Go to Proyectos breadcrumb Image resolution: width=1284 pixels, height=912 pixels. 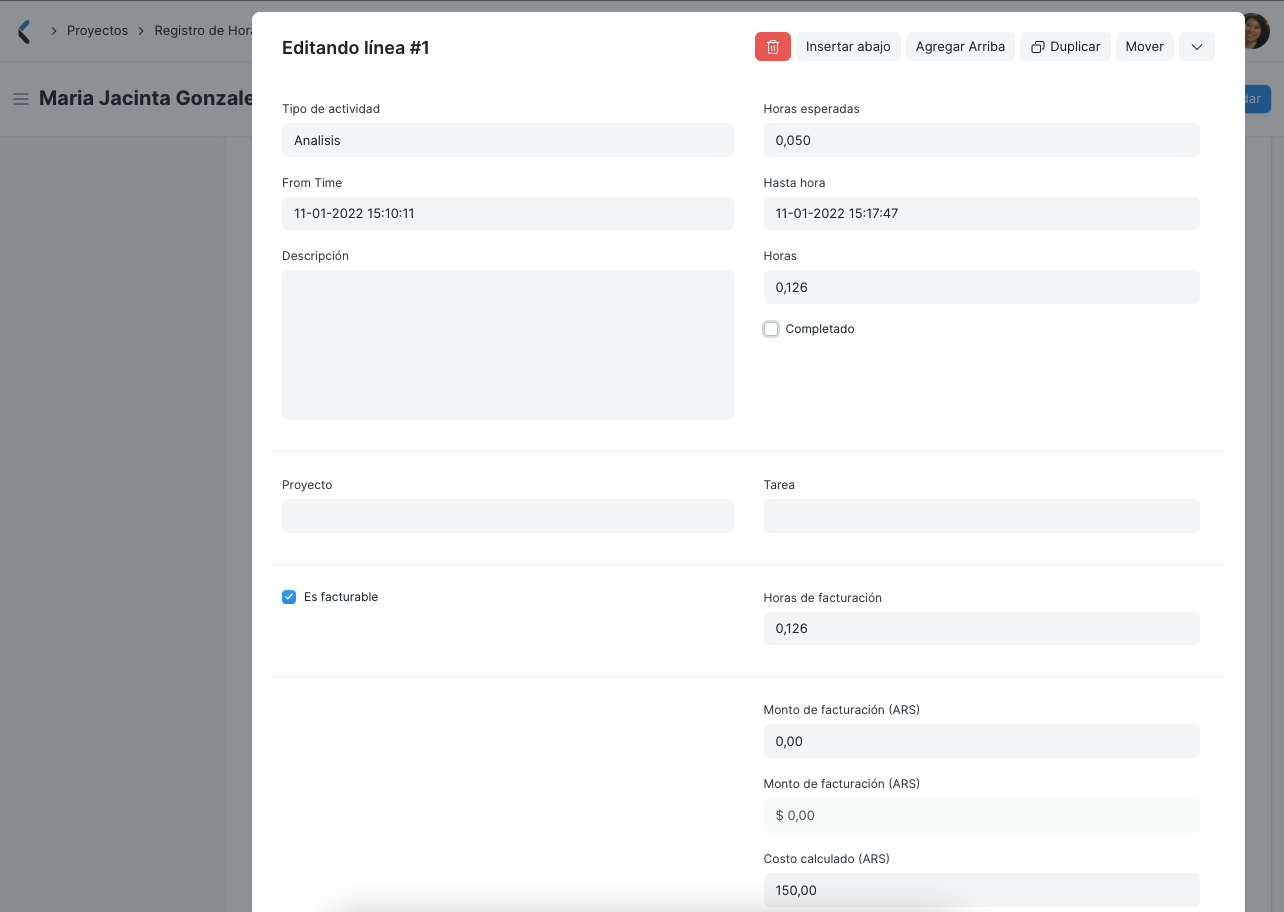pyautogui.click(x=97, y=31)
